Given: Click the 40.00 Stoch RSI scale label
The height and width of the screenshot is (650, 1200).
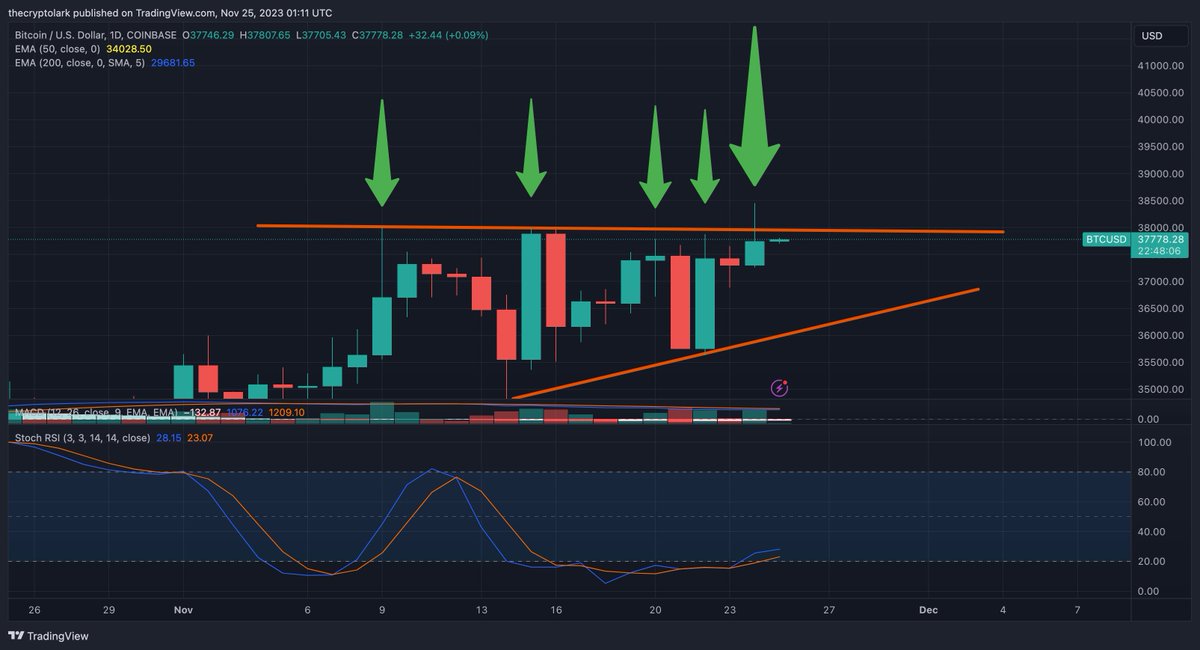Looking at the screenshot, I should pos(1152,532).
